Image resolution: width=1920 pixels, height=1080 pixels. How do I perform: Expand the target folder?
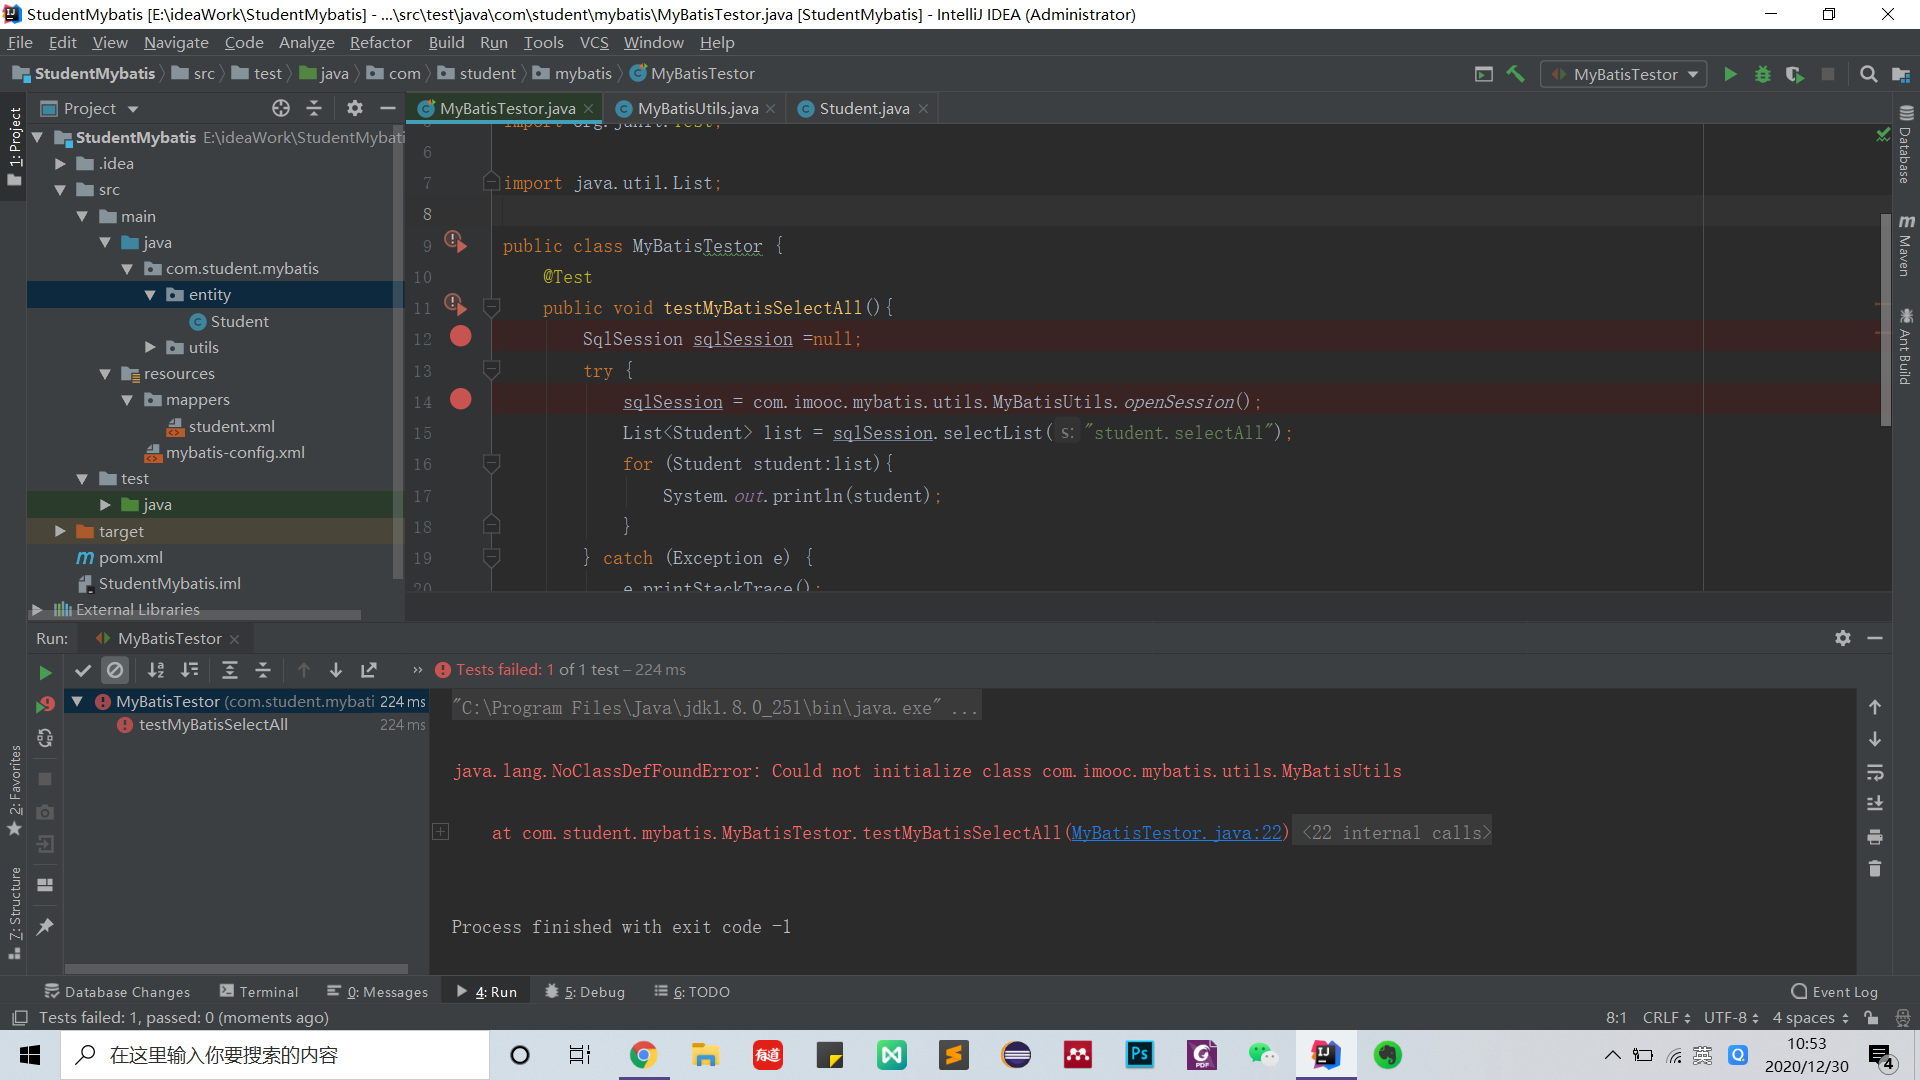point(60,531)
